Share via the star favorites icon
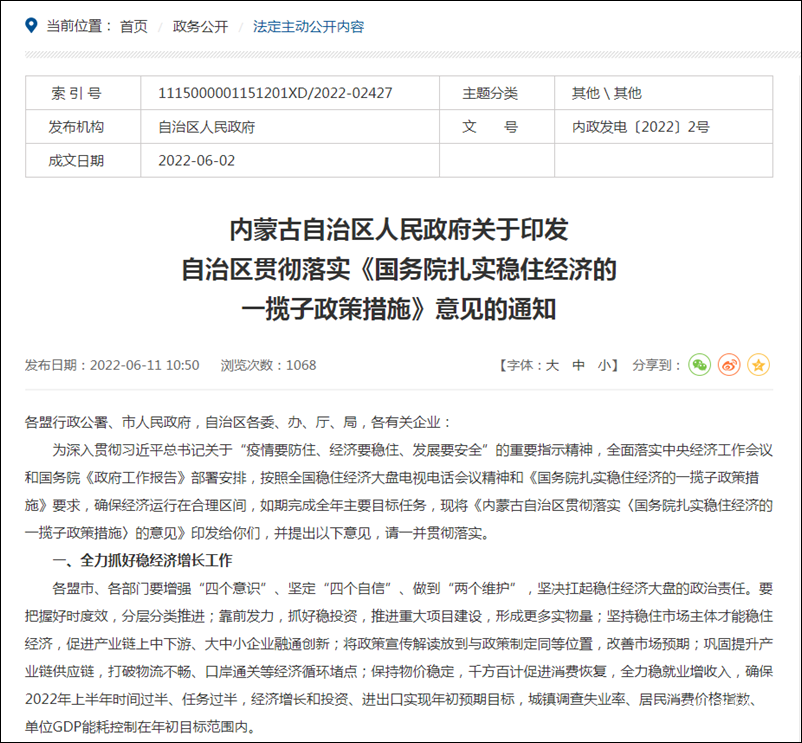 click(x=759, y=365)
